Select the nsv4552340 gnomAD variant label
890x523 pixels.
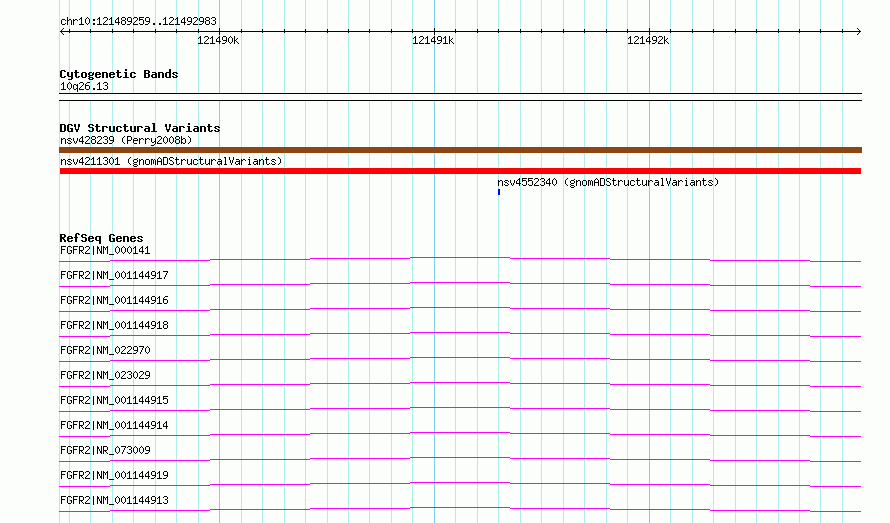click(608, 182)
